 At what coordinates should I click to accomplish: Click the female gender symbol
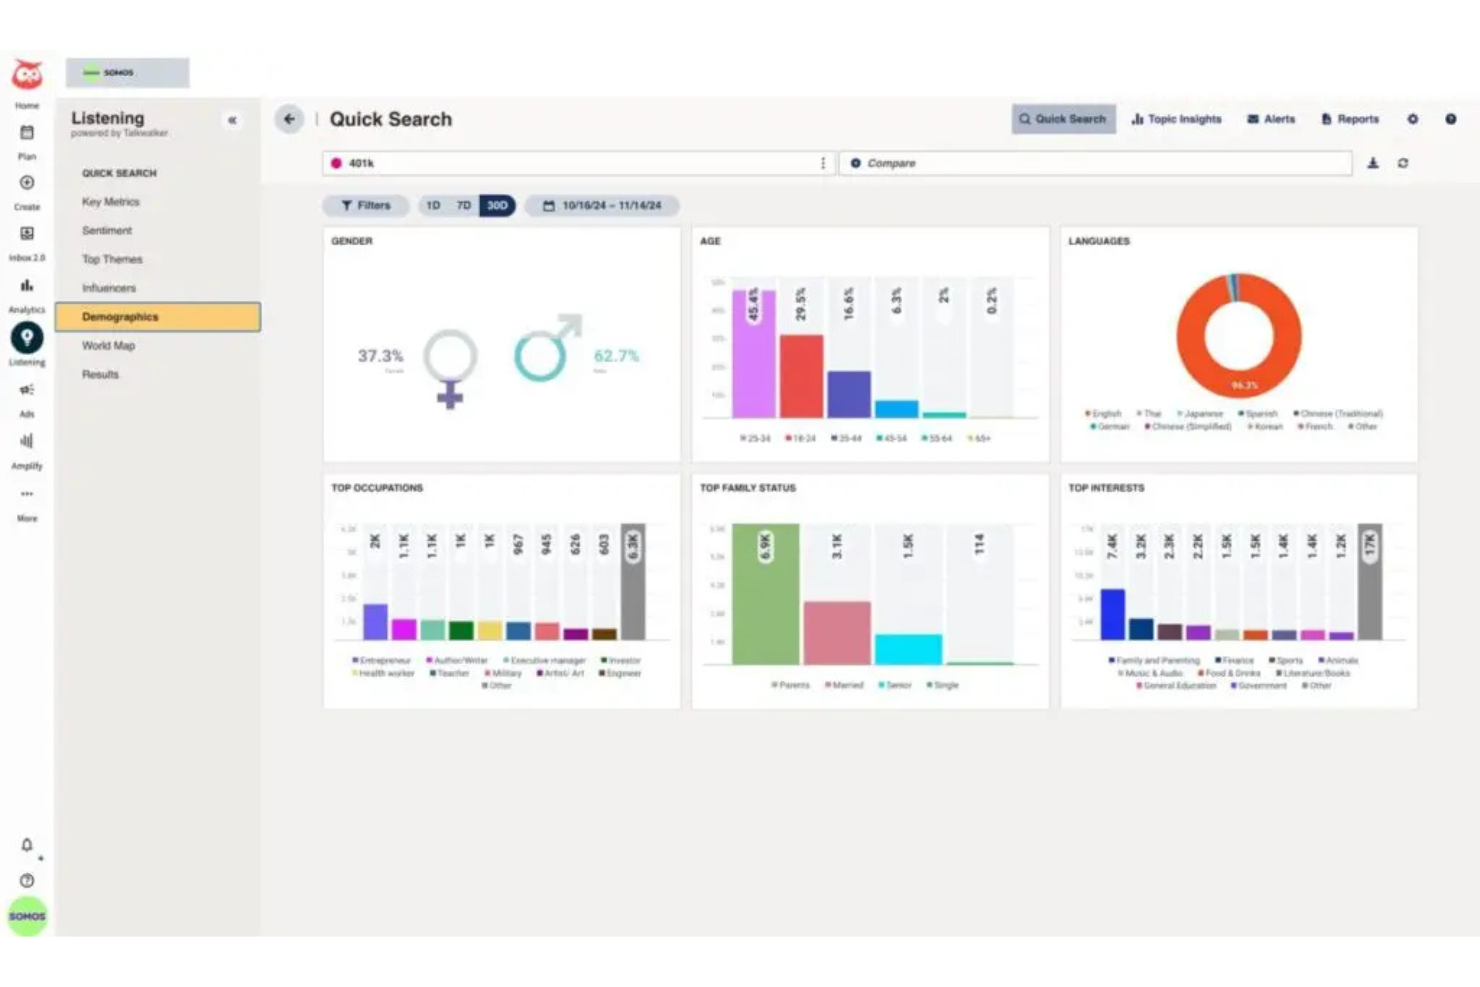[x=450, y=367]
